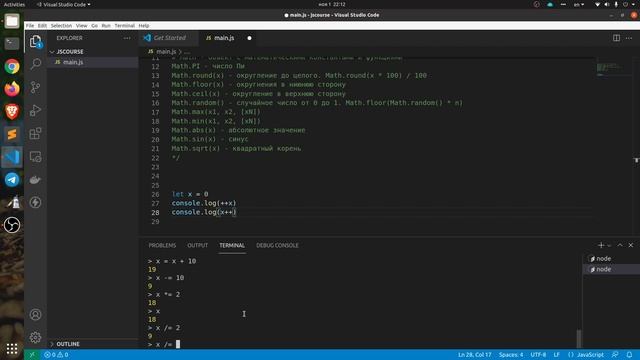Open the Run and Debug view
640x360 pixels.
[36, 110]
